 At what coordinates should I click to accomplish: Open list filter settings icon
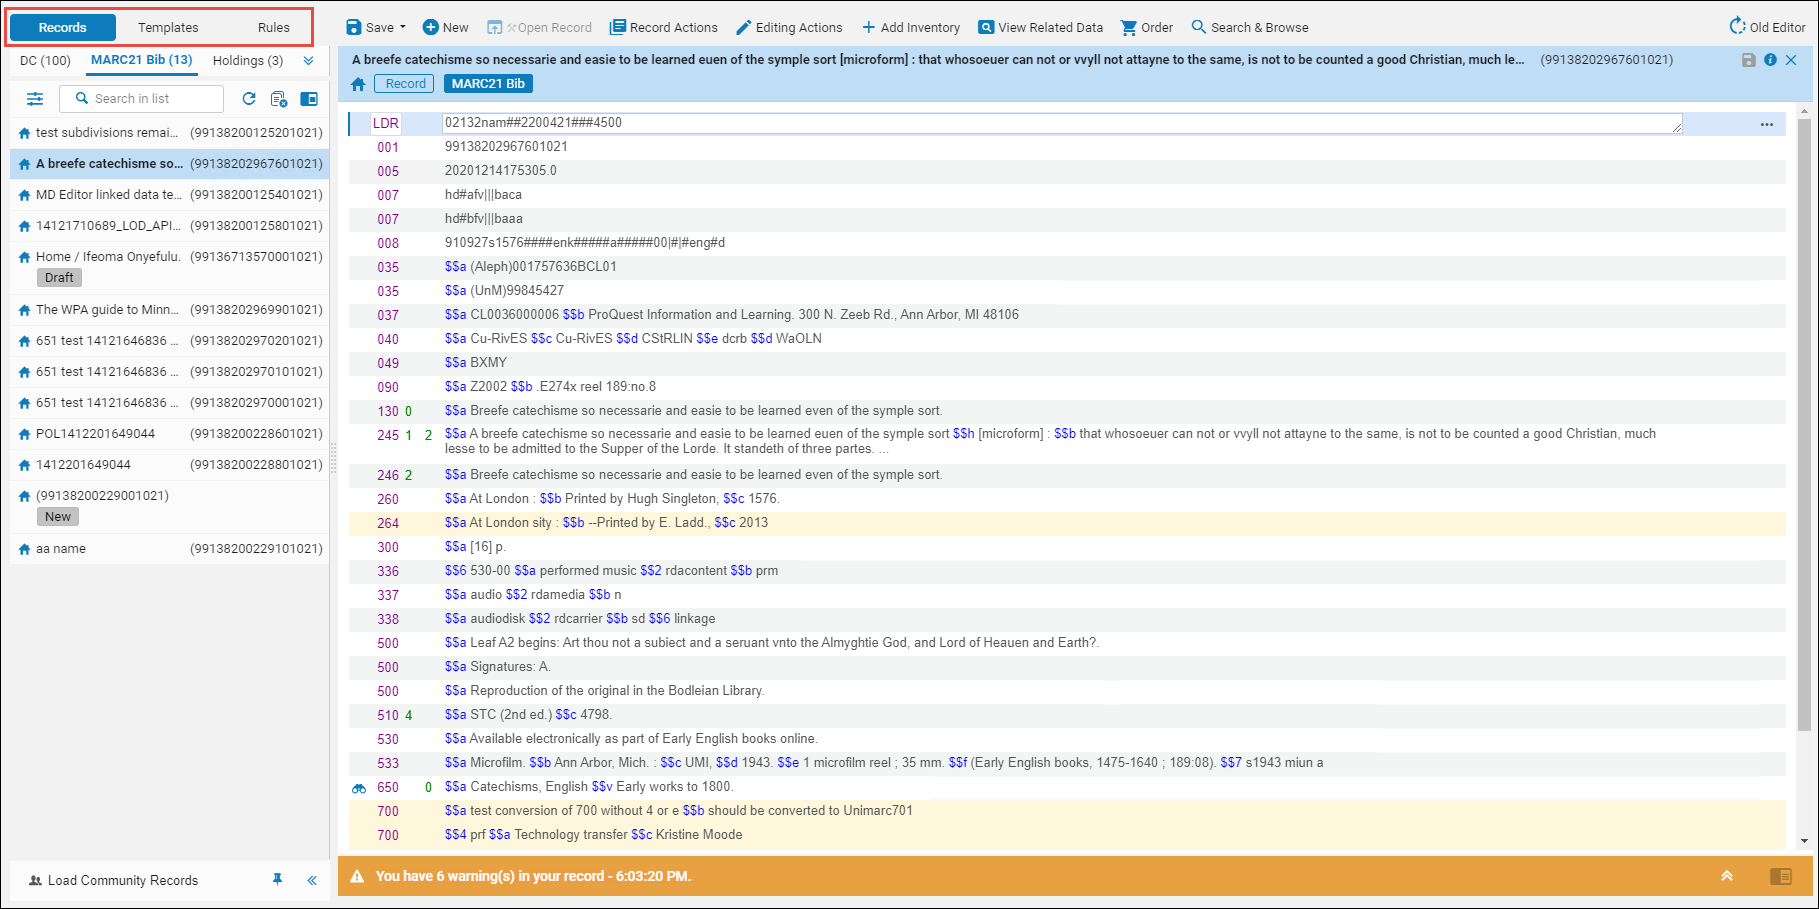coord(35,99)
